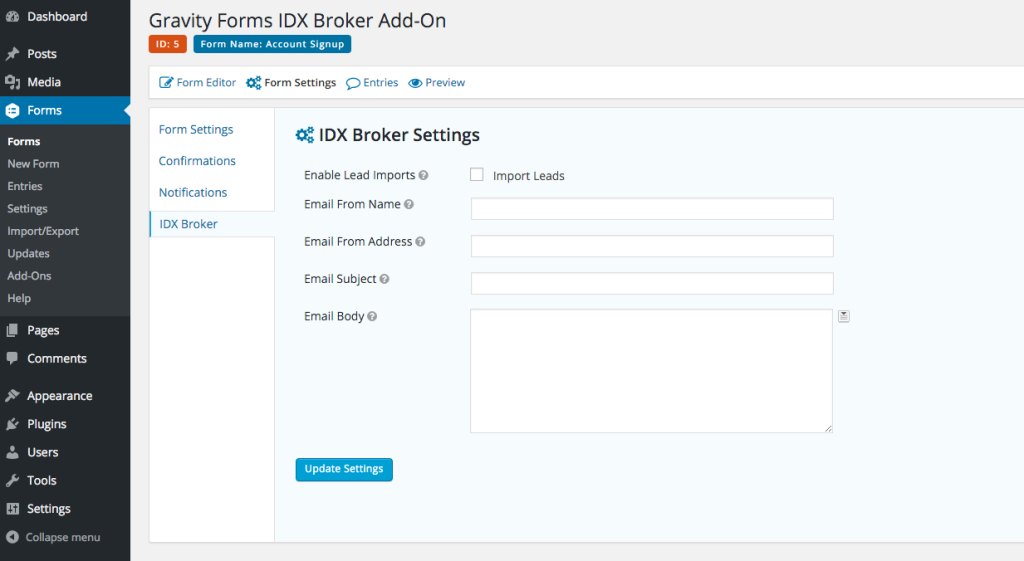The width and height of the screenshot is (1024, 561).
Task: Click help icon beside Email Subject
Action: click(385, 279)
